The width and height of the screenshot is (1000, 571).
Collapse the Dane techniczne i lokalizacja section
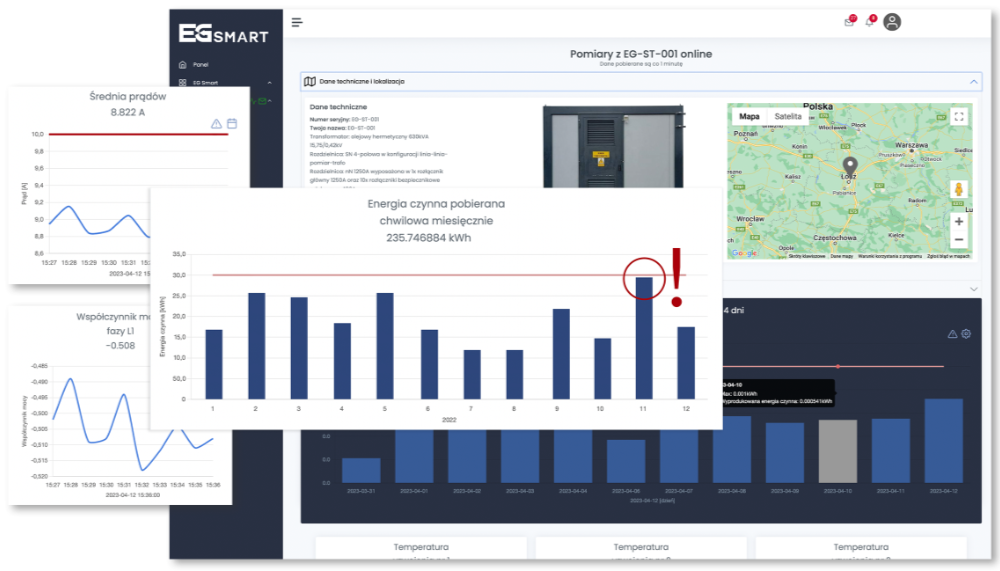pos(974,81)
